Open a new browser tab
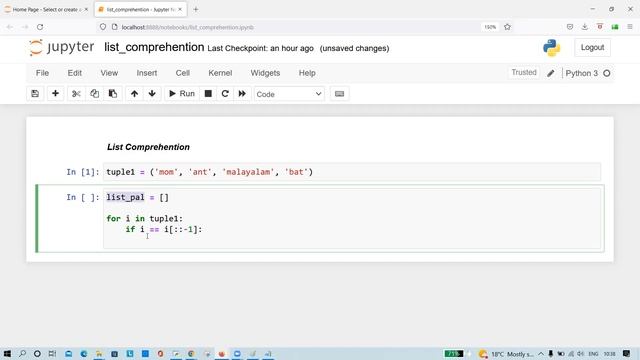The width and height of the screenshot is (640, 360). [x=196, y=9]
